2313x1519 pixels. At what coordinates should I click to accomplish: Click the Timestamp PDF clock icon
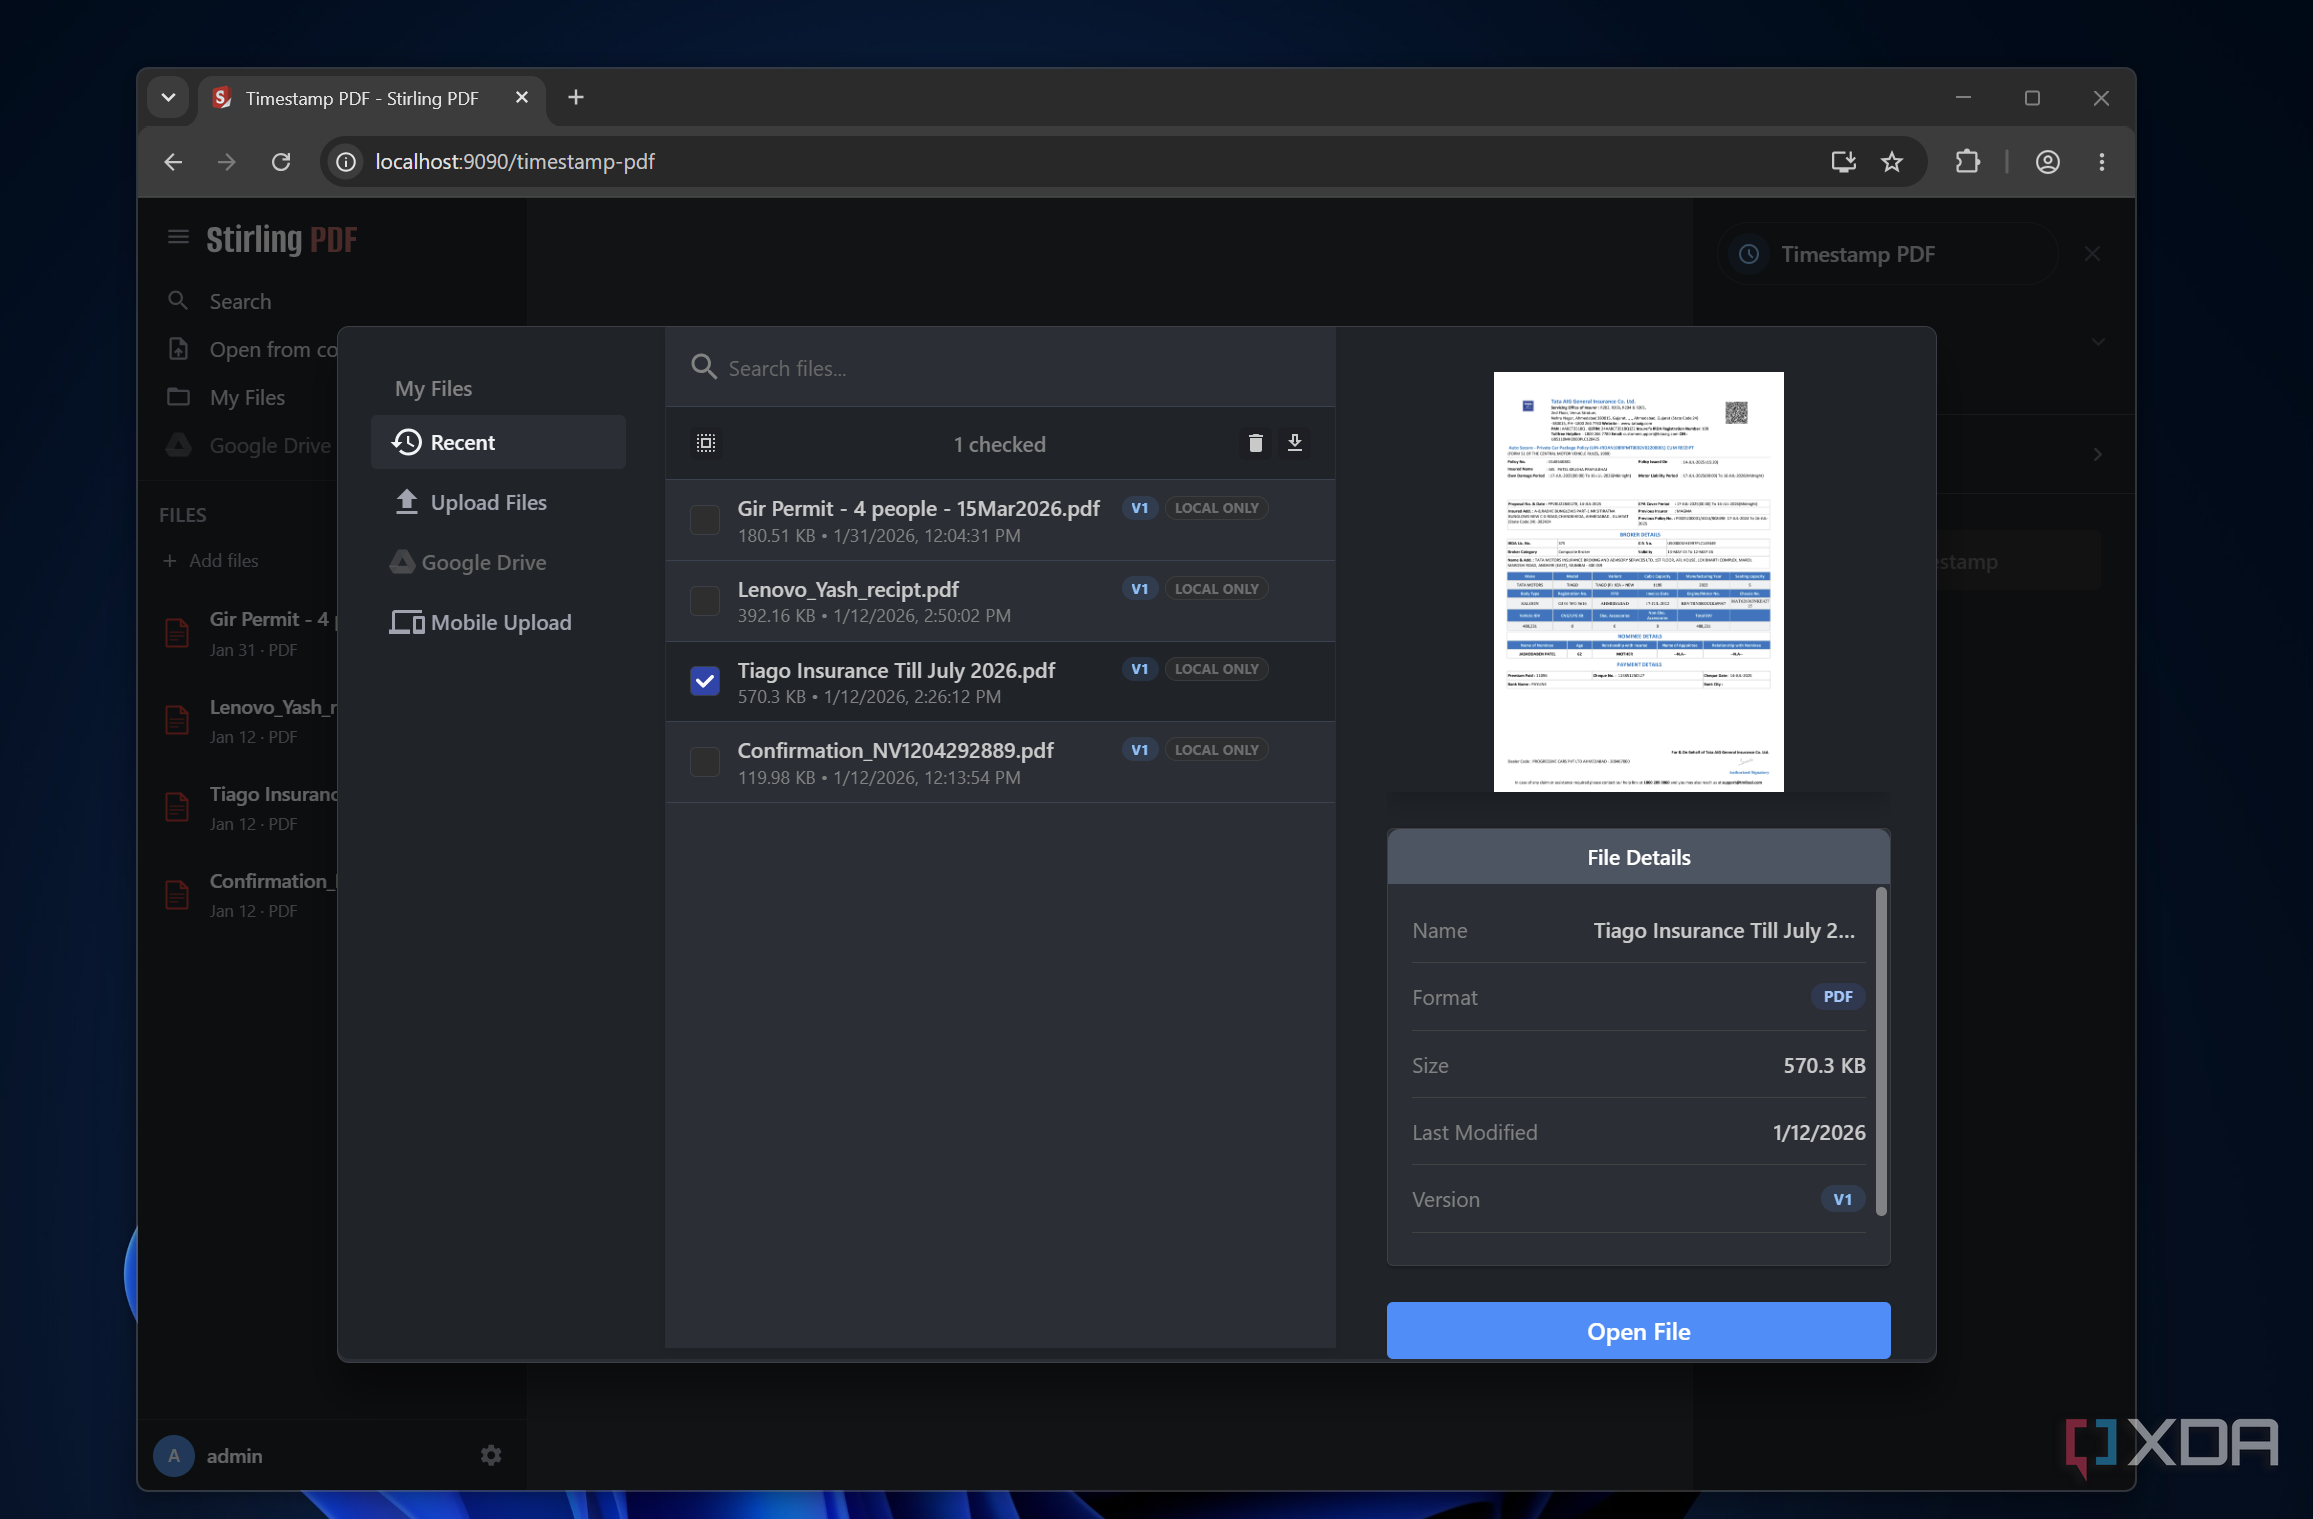click(1749, 254)
